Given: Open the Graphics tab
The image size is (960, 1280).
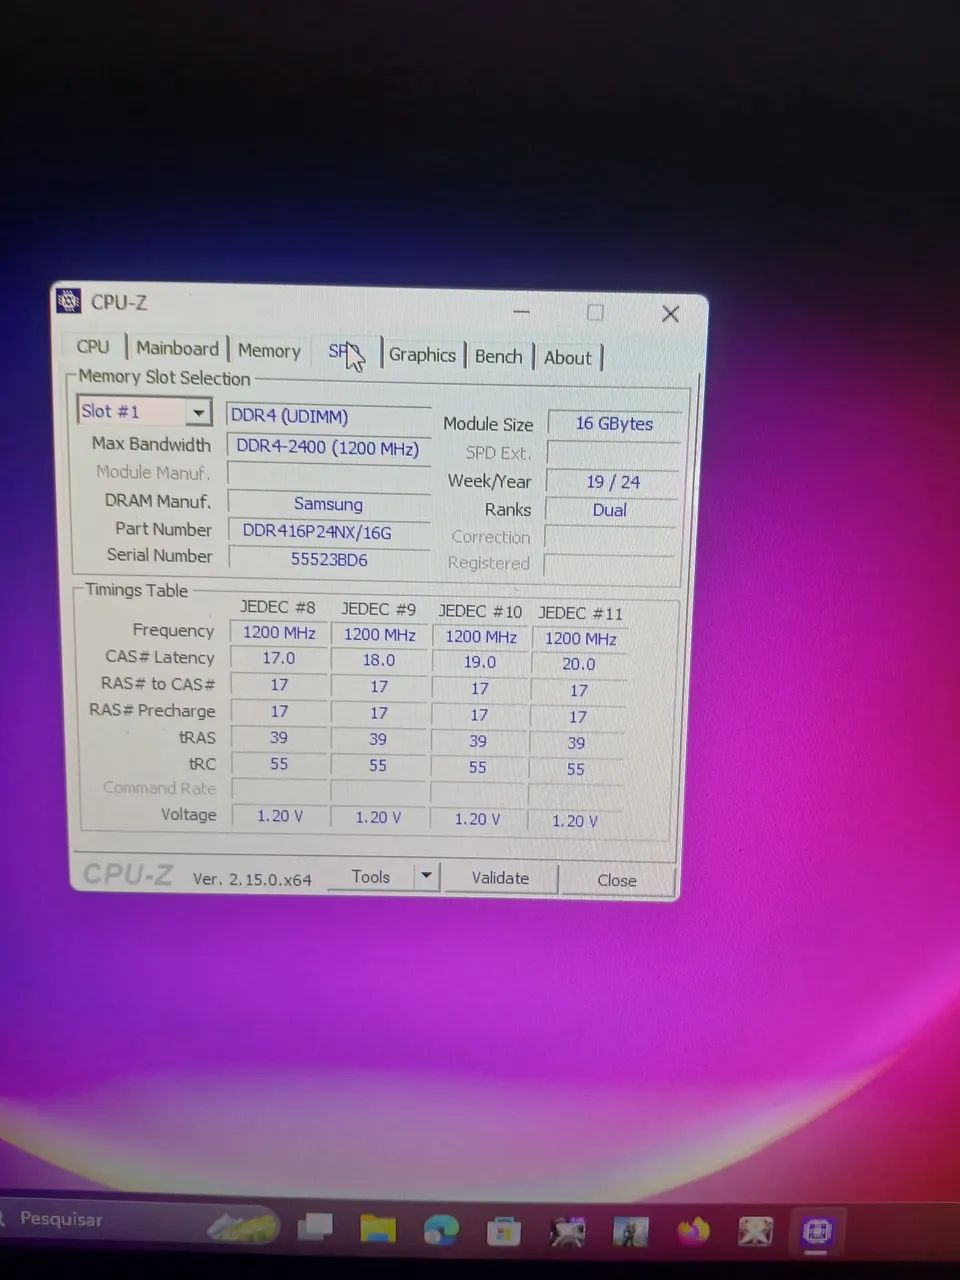Looking at the screenshot, I should (x=422, y=354).
